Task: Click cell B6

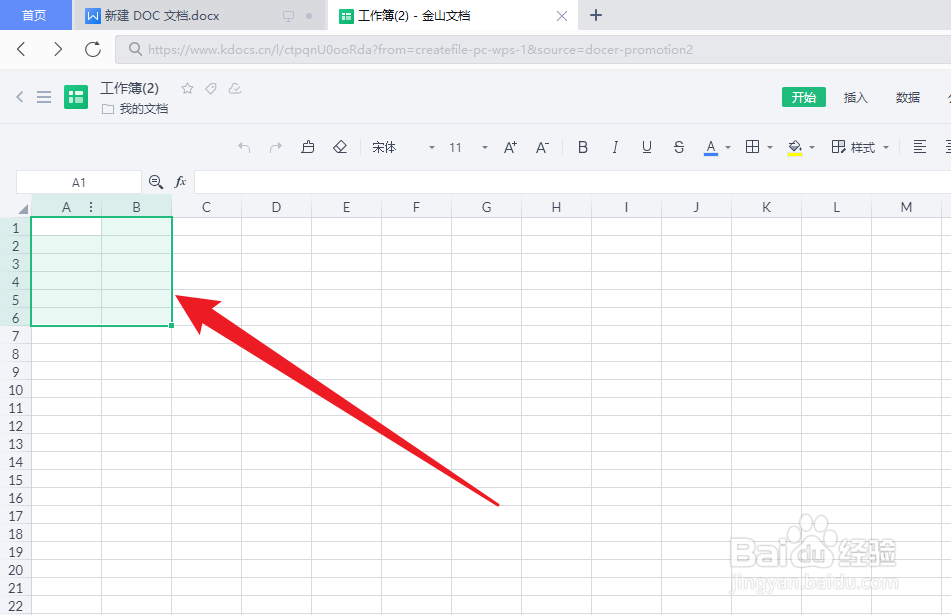Action: pos(136,317)
